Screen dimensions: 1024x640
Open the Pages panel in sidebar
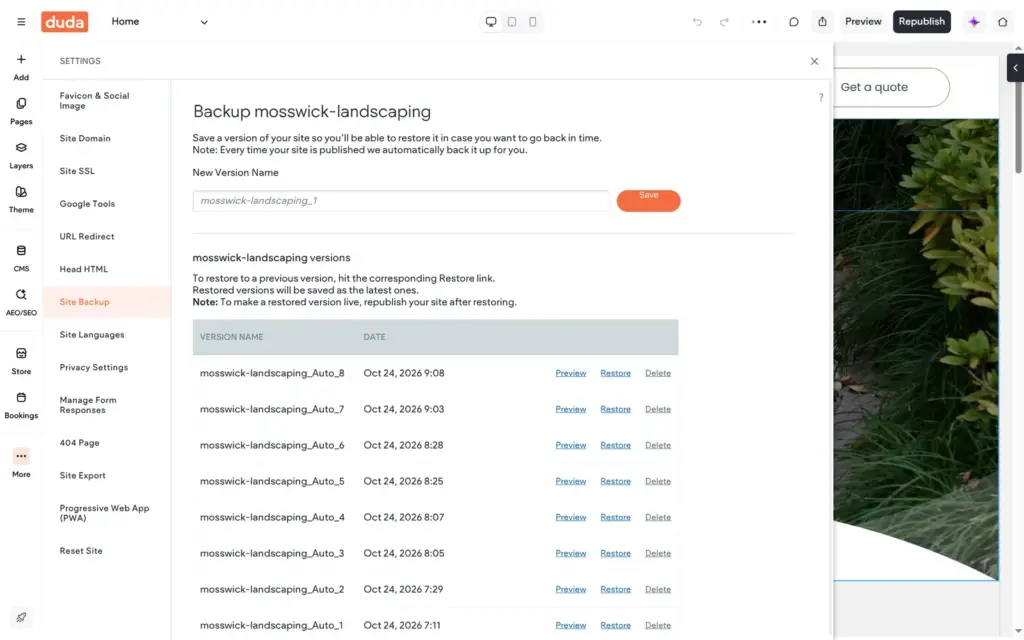click(x=21, y=112)
